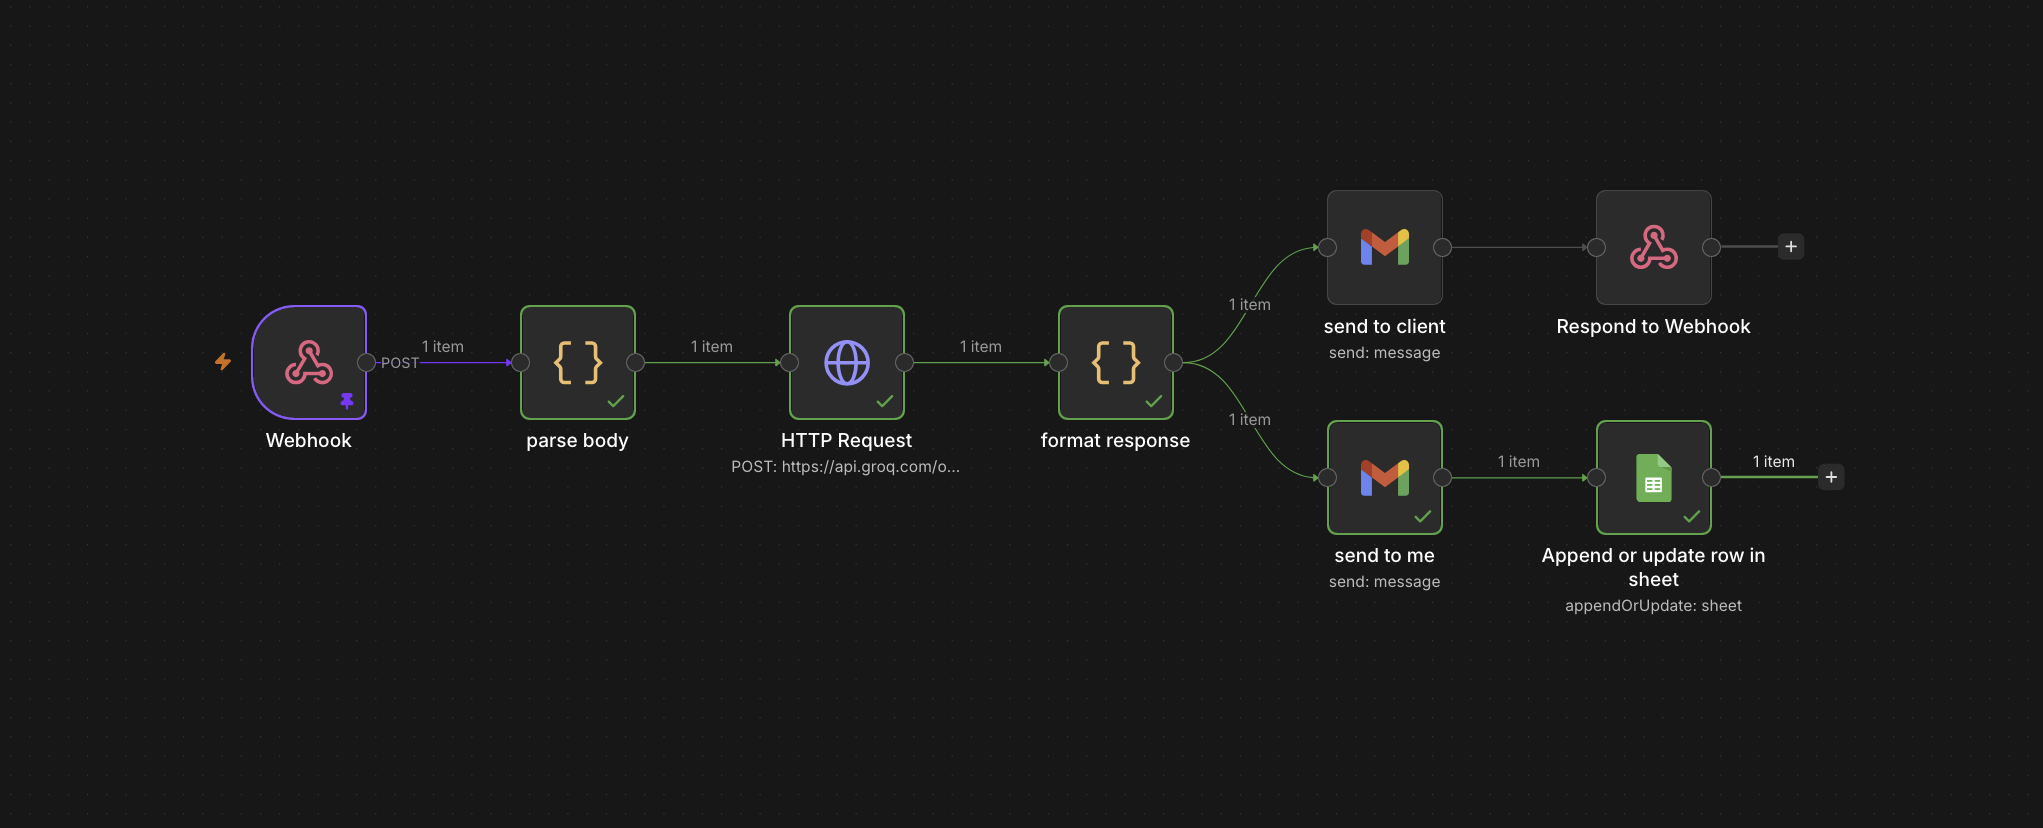Click the purple pin icon on Webhook
The height and width of the screenshot is (828, 2043).
pos(347,401)
